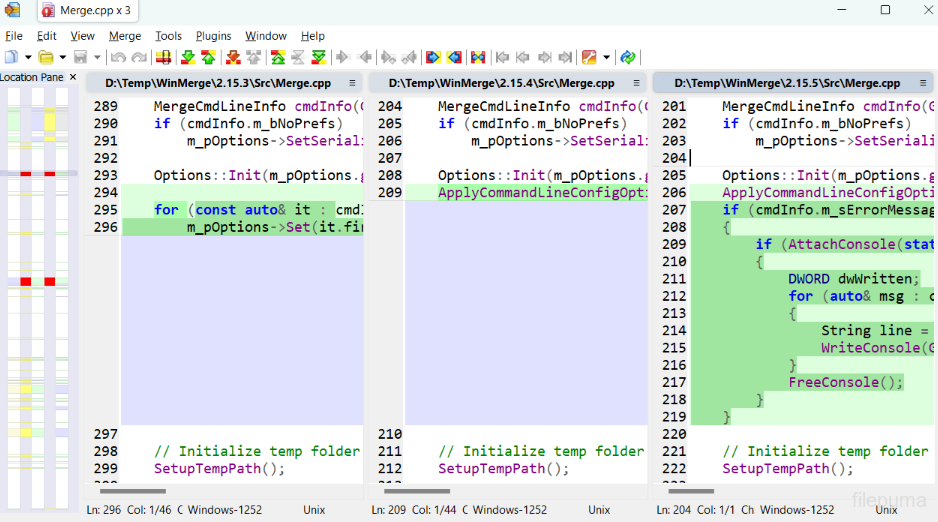Click the left pane horizontal scrollbar thumb
The image size is (938, 522).
click(x=132, y=491)
